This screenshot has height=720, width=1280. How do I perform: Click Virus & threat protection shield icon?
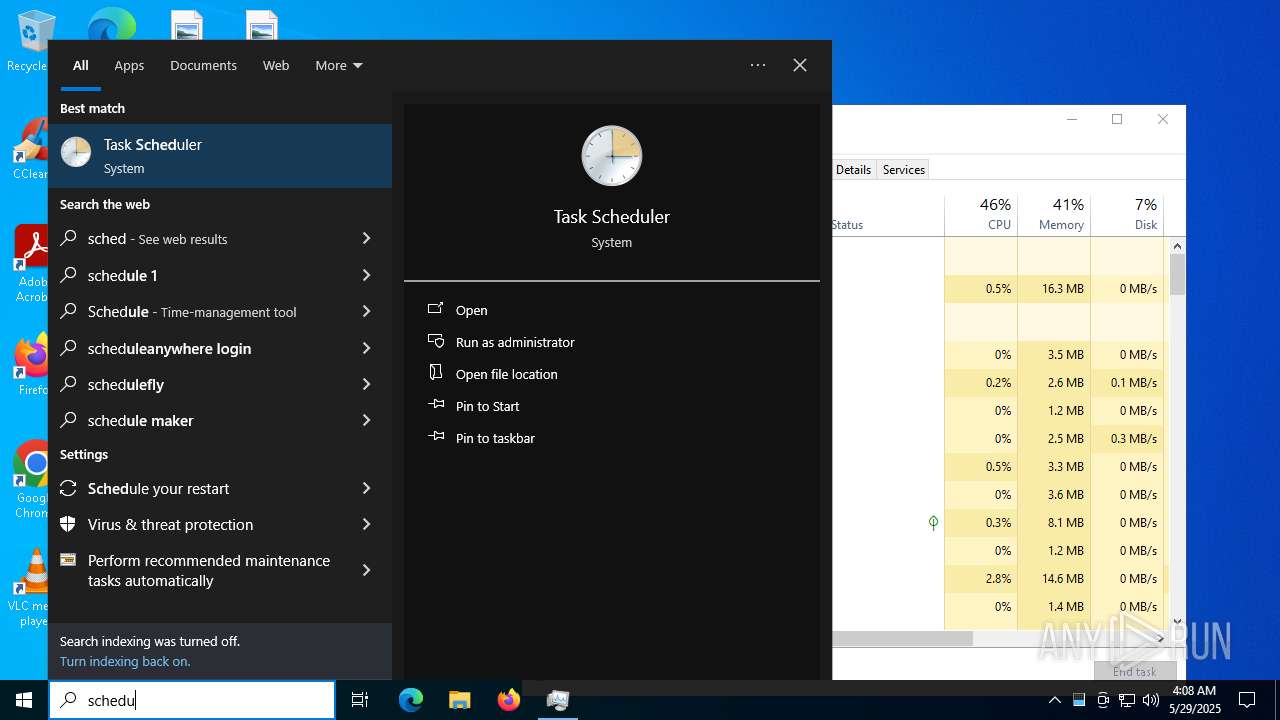(68, 524)
